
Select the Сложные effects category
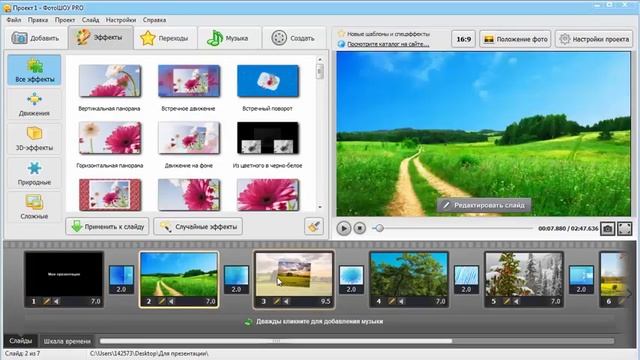(34, 207)
